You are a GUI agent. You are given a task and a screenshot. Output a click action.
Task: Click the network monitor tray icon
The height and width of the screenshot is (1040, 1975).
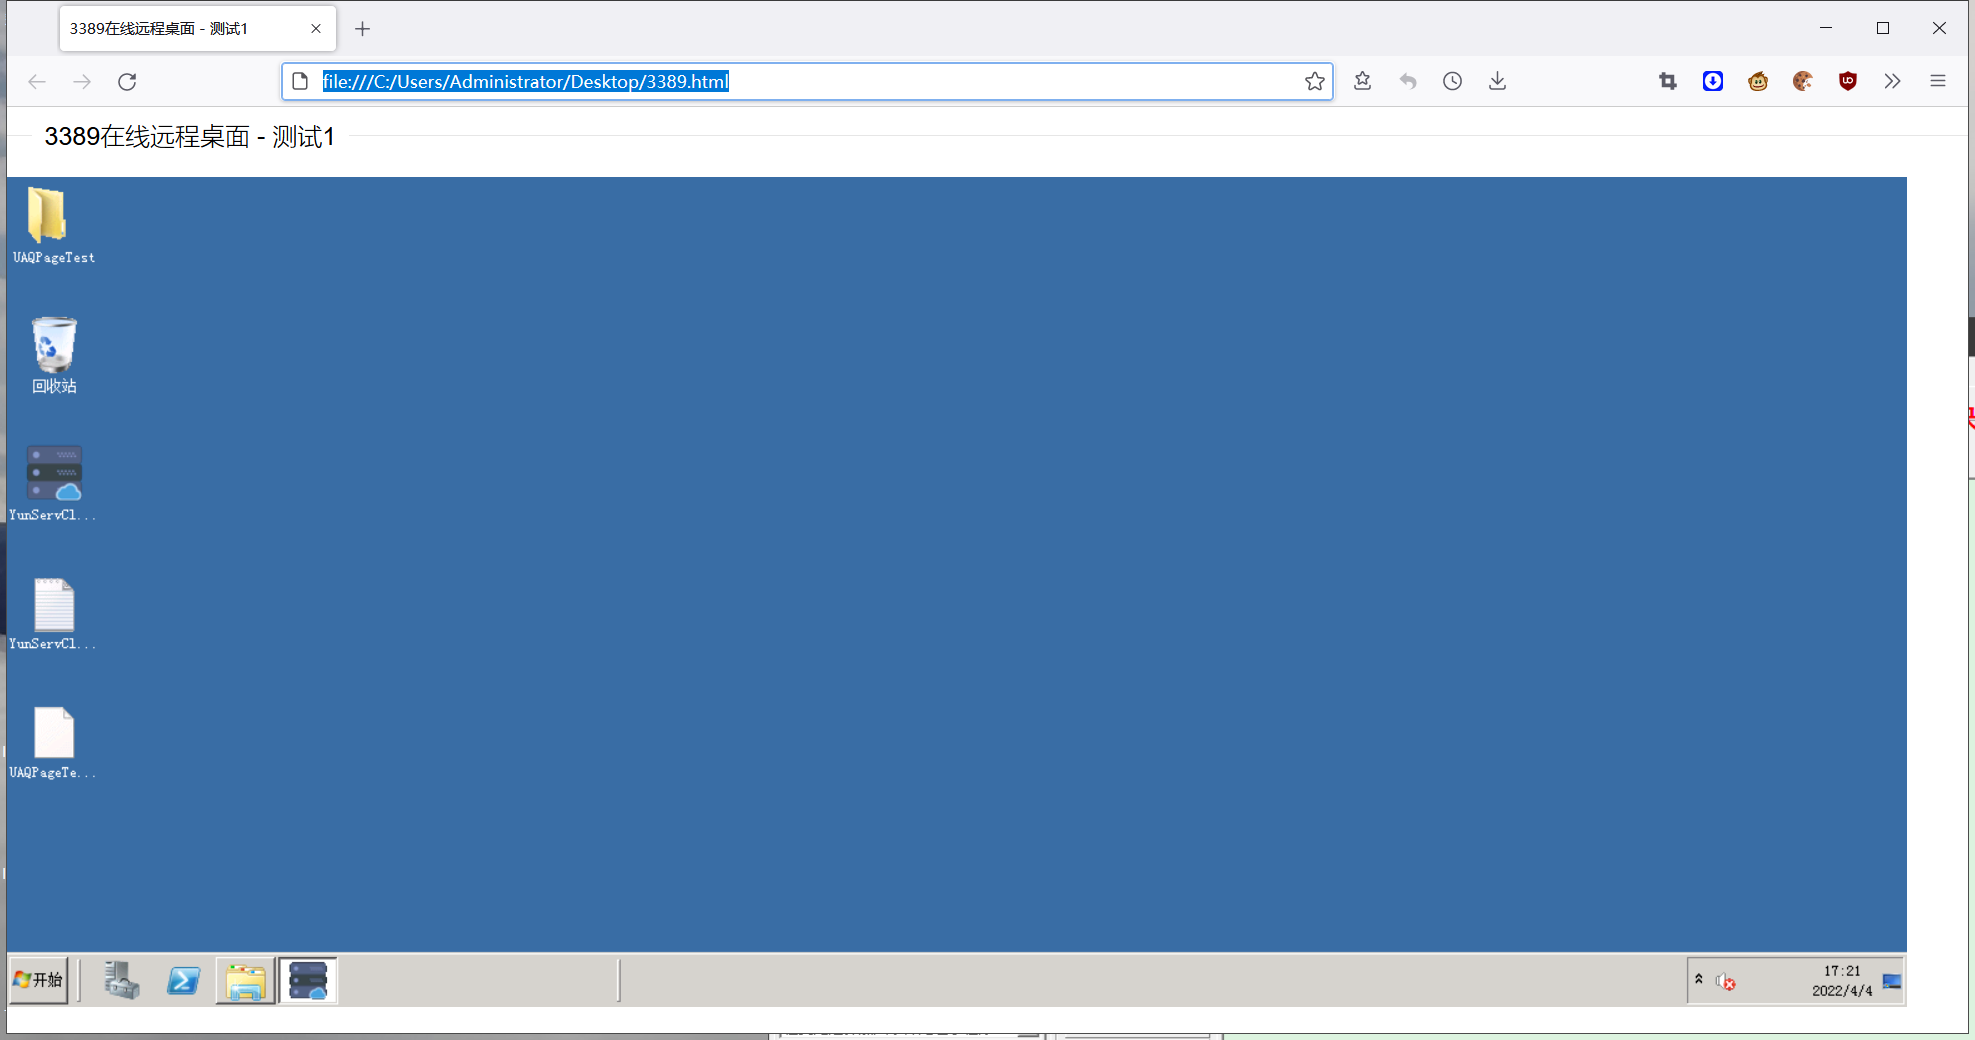[x=1892, y=981]
